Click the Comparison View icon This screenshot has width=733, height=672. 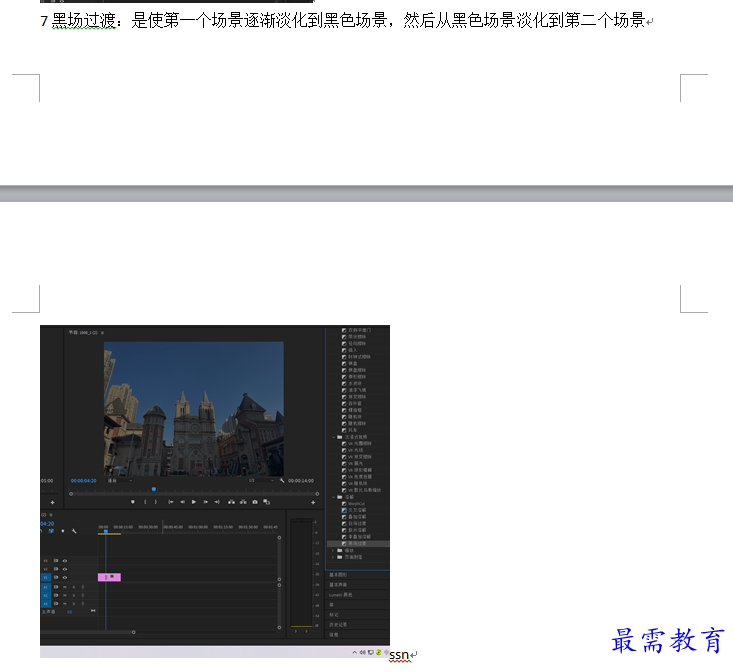[266, 502]
